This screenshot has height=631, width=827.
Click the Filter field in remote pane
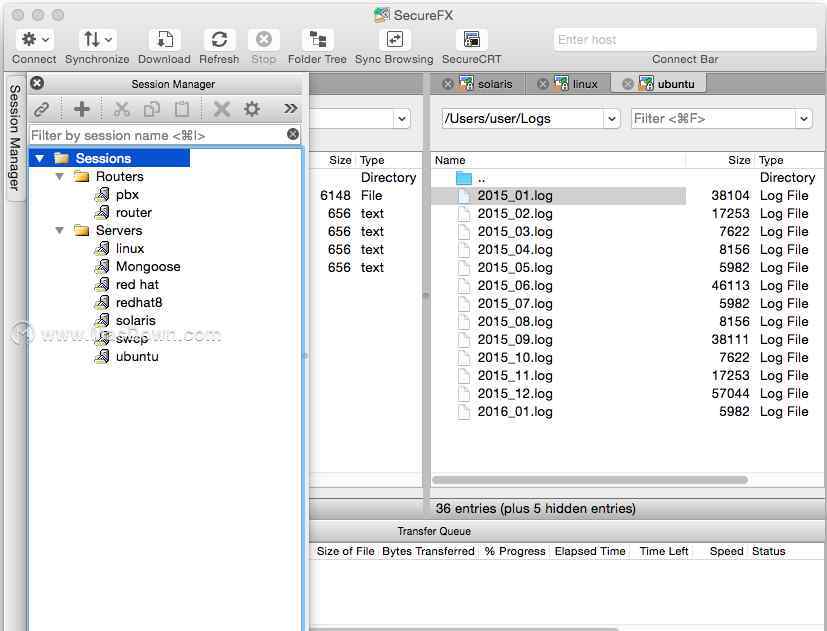pyautogui.click(x=713, y=119)
